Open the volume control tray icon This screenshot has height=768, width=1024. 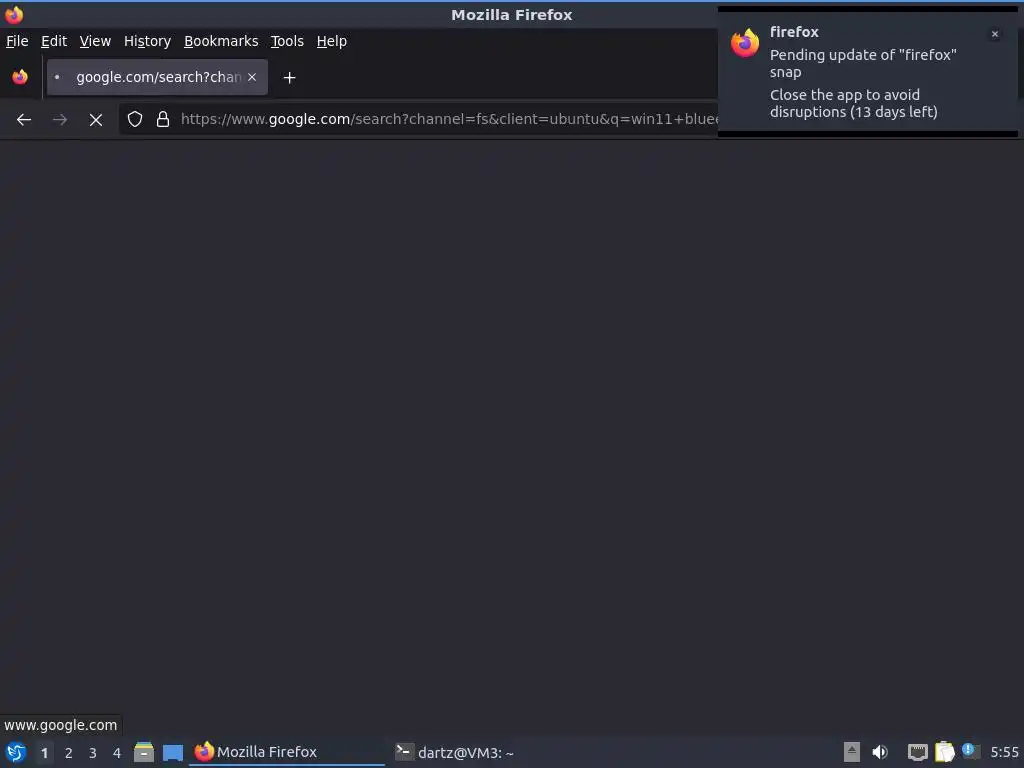(880, 752)
